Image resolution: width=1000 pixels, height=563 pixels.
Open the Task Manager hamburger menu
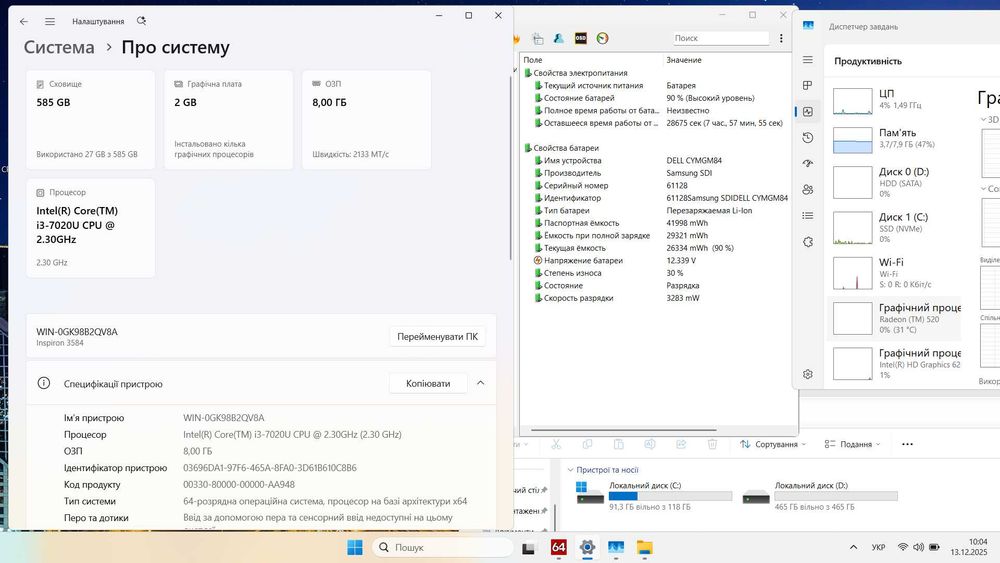click(808, 59)
